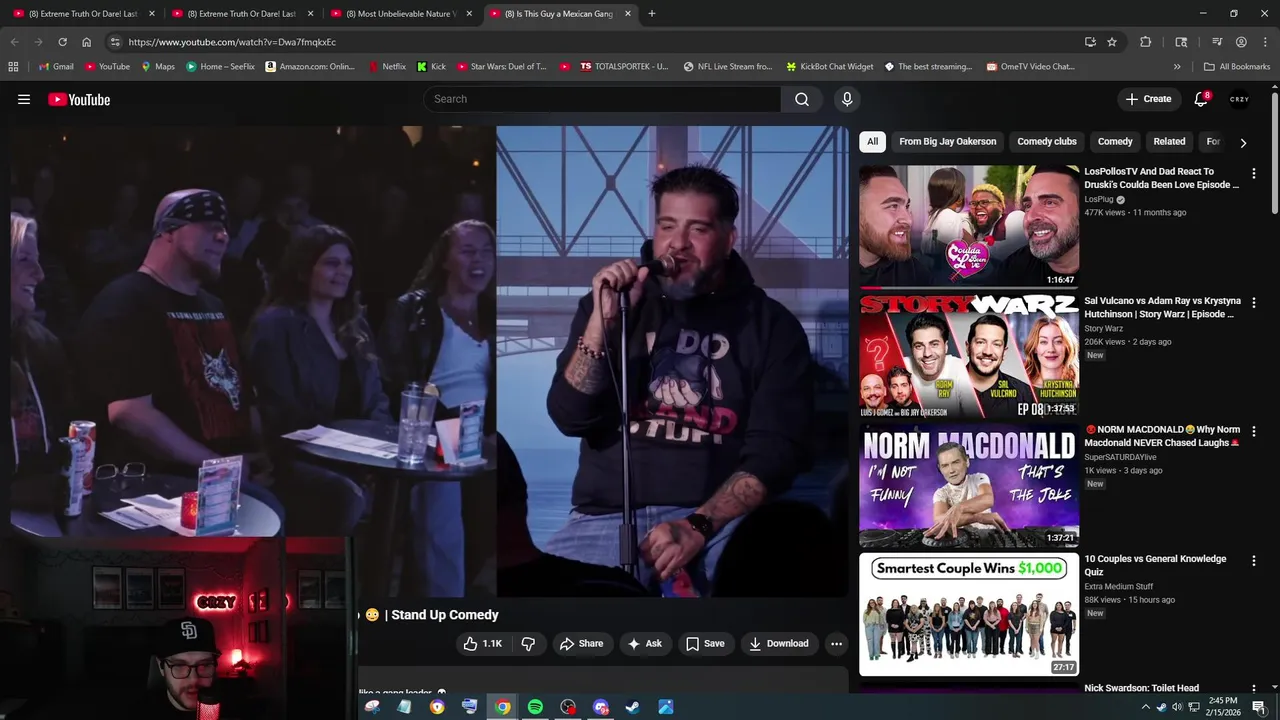Dislike the video with thumbs down
Screen dimensions: 1280x720
pos(528,644)
